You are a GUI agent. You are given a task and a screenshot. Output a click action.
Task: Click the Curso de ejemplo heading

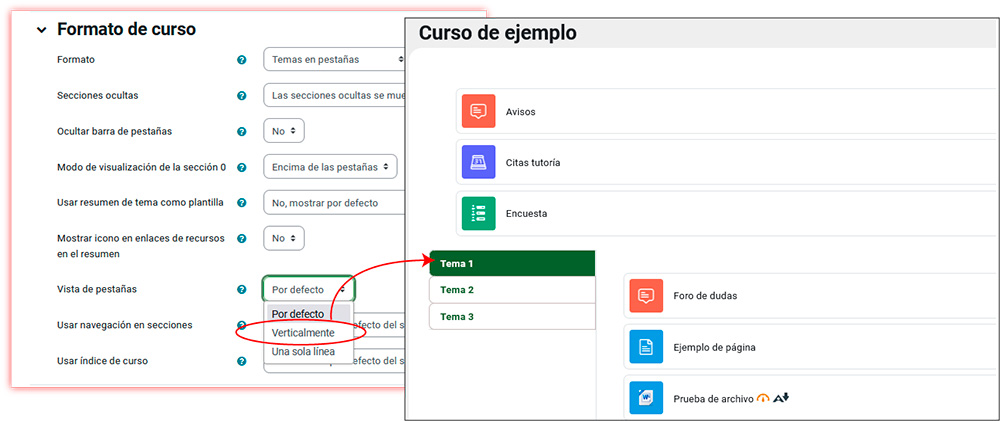pos(497,31)
